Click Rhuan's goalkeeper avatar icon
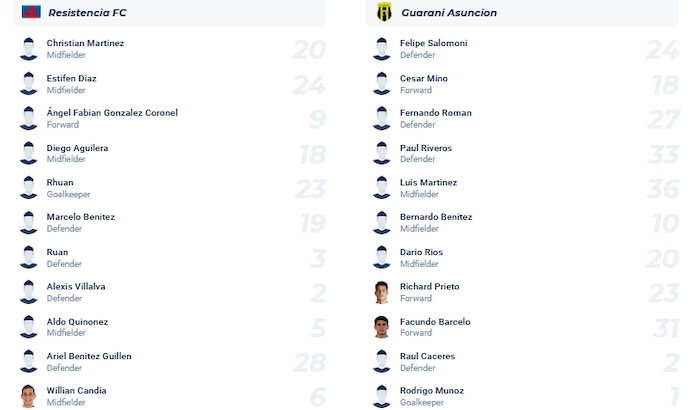The image size is (690, 410). point(28,188)
